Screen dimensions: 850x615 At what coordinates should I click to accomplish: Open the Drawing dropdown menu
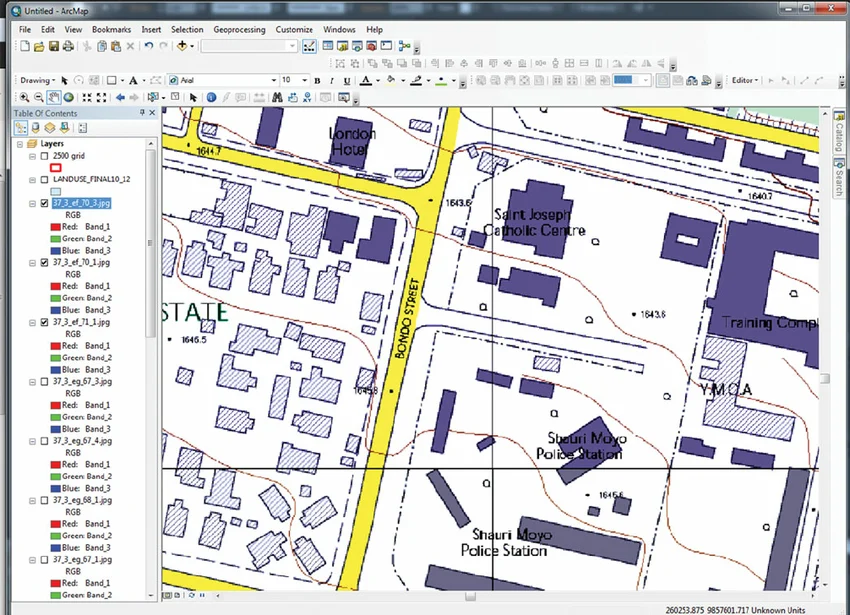pos(38,80)
